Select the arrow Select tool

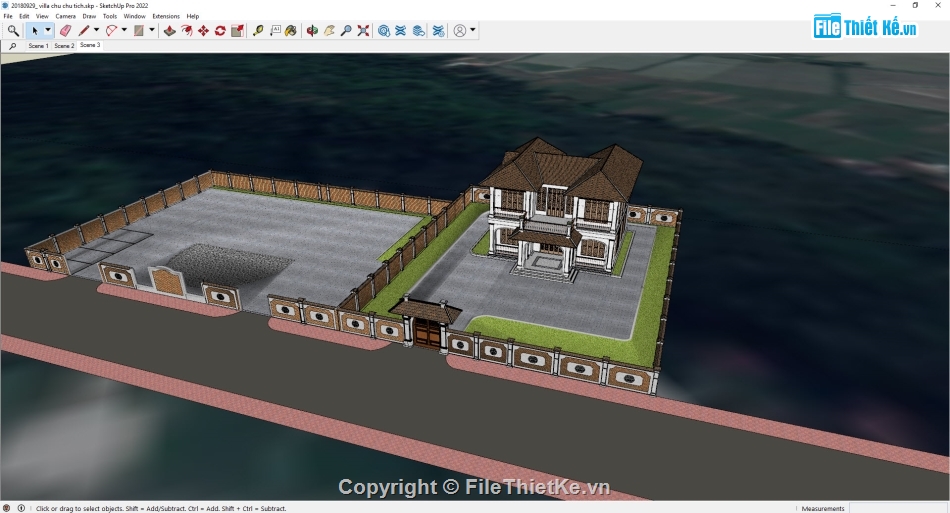35,30
